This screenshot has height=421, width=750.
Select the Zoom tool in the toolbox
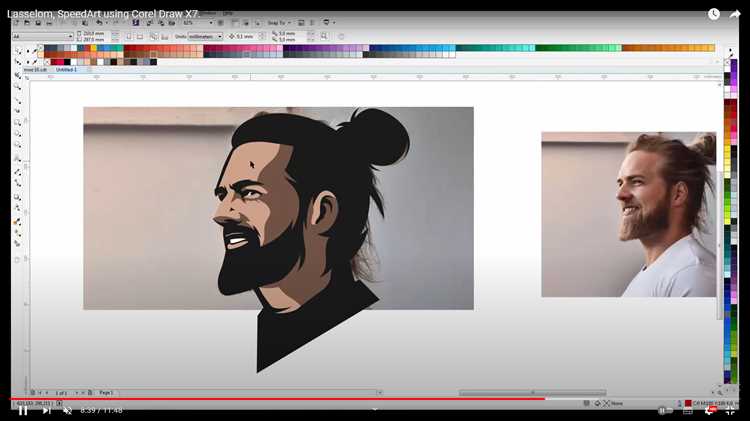[x=18, y=87]
